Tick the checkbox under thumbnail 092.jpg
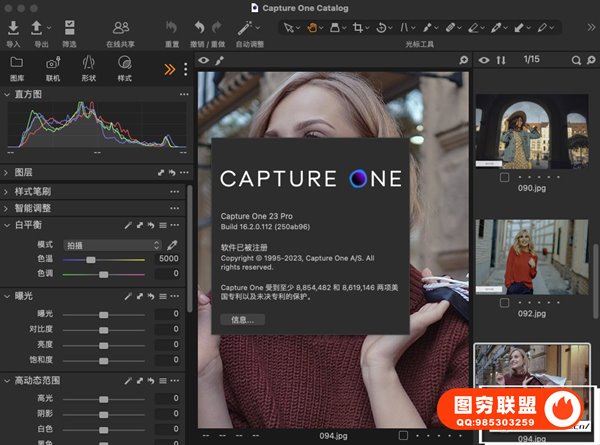Image resolution: width=600 pixels, height=445 pixels. pos(504,303)
